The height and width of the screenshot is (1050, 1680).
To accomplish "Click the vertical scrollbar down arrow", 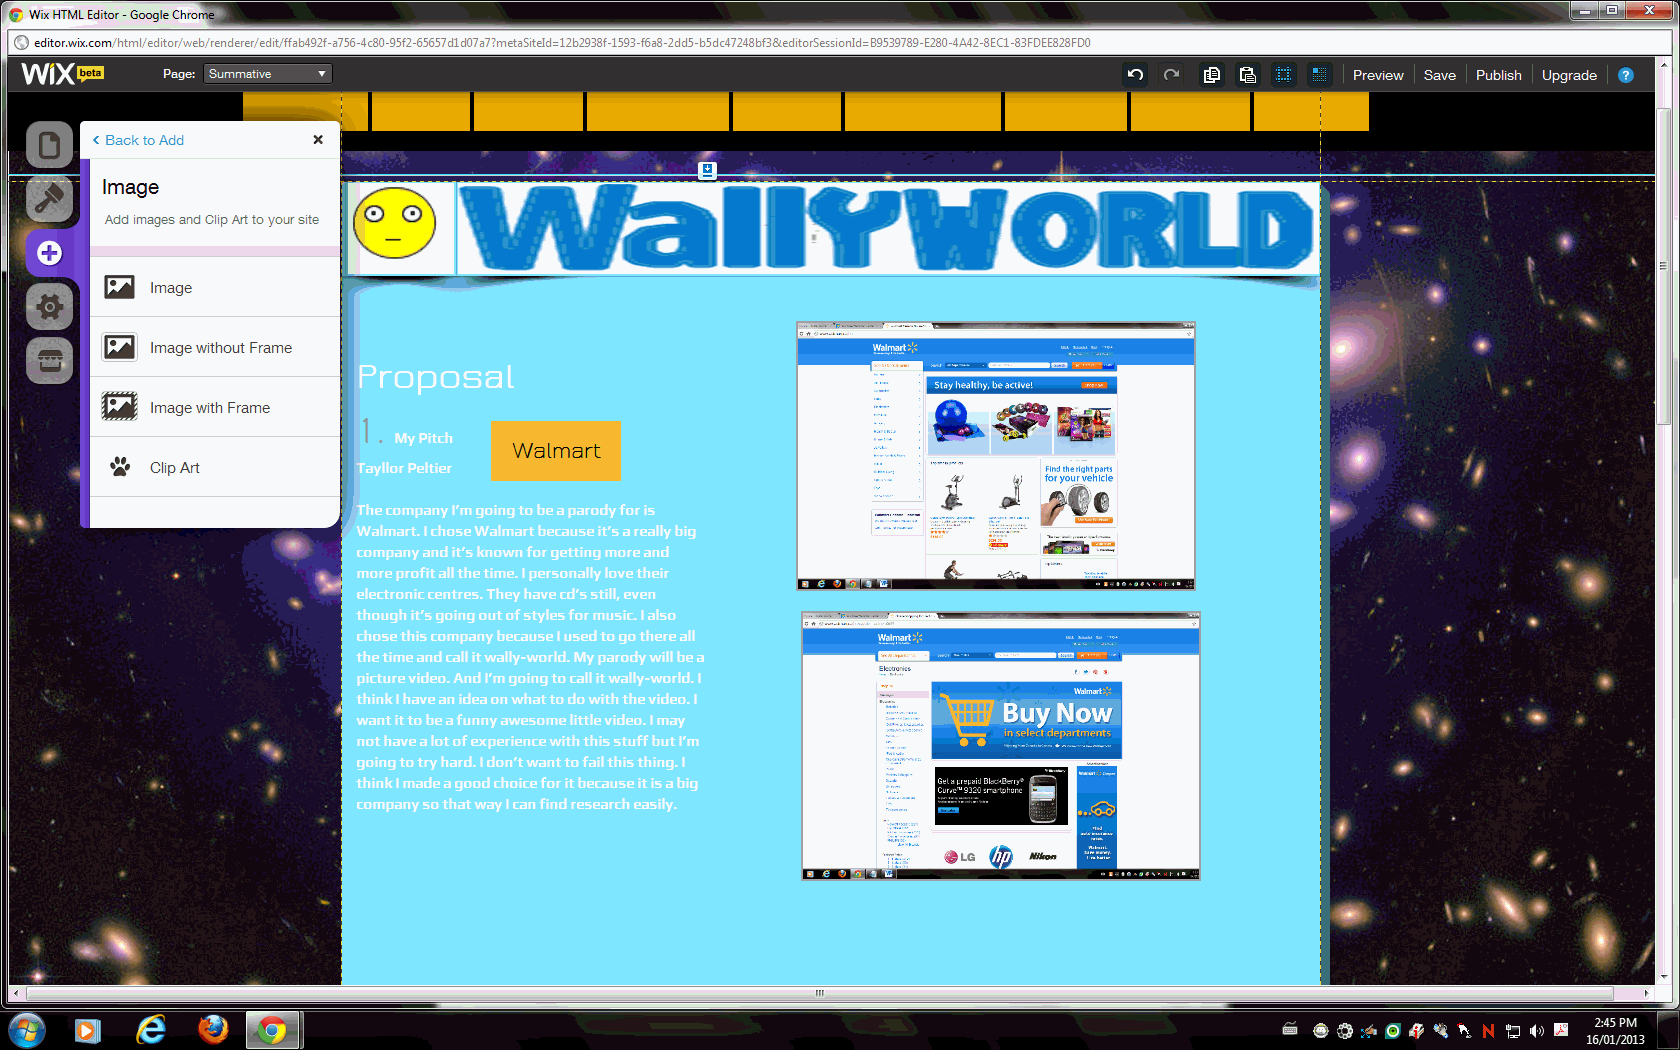I will pyautogui.click(x=1663, y=978).
